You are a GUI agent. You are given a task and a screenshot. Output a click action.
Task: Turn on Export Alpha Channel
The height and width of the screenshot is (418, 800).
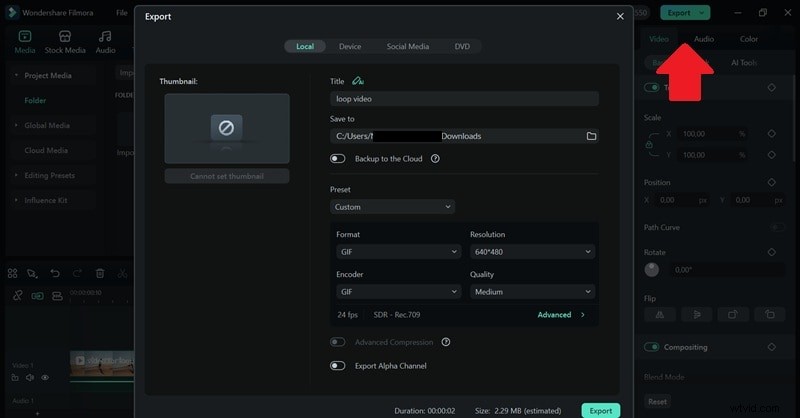tap(338, 366)
